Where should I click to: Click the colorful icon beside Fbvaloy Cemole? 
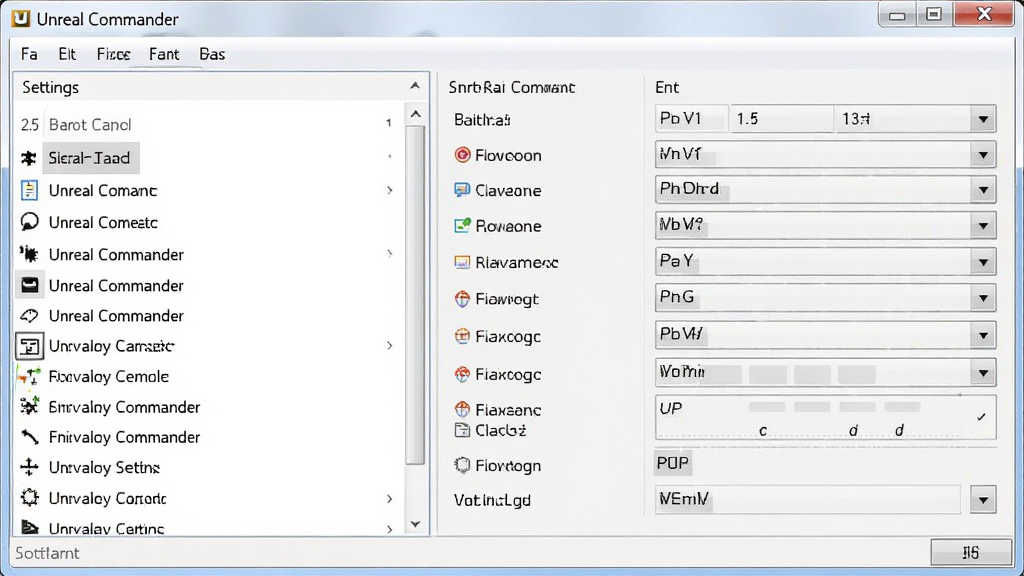[x=29, y=377]
